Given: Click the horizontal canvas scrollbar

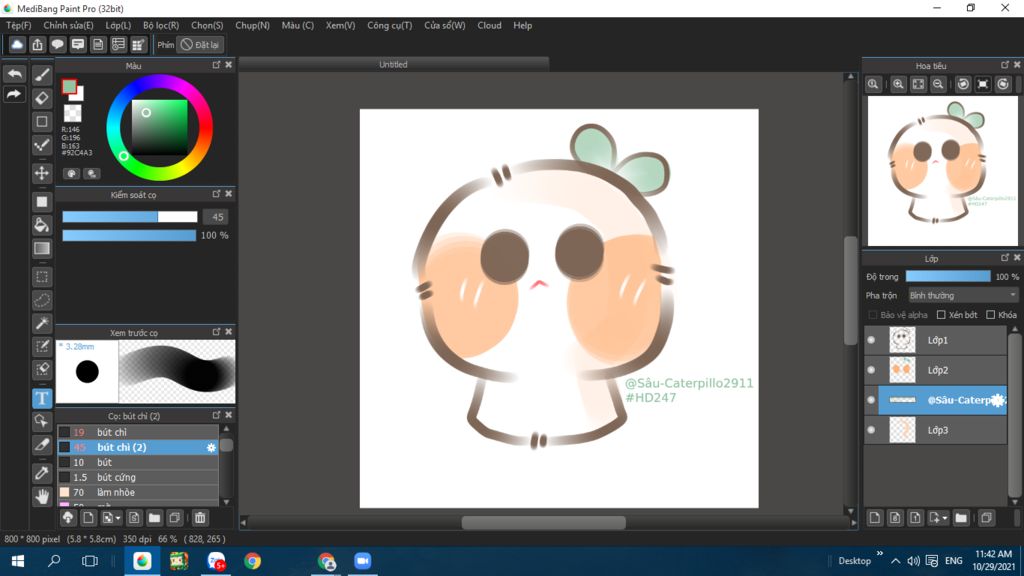Looking at the screenshot, I should (543, 522).
